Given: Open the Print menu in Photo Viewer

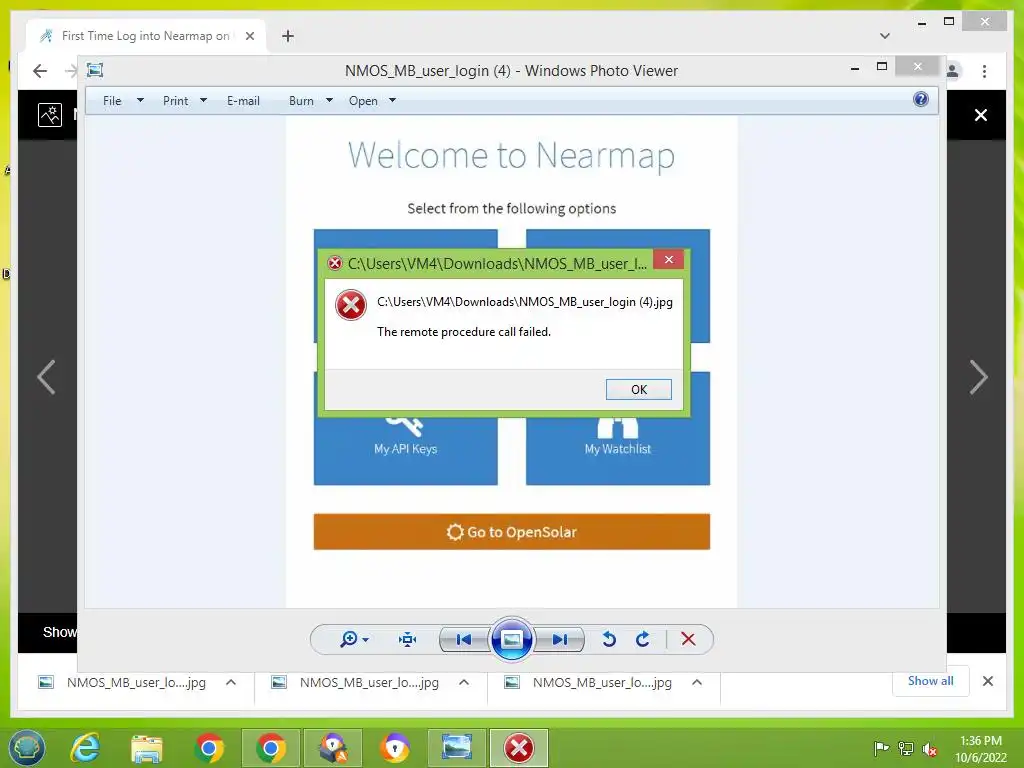Looking at the screenshot, I should (x=175, y=101).
